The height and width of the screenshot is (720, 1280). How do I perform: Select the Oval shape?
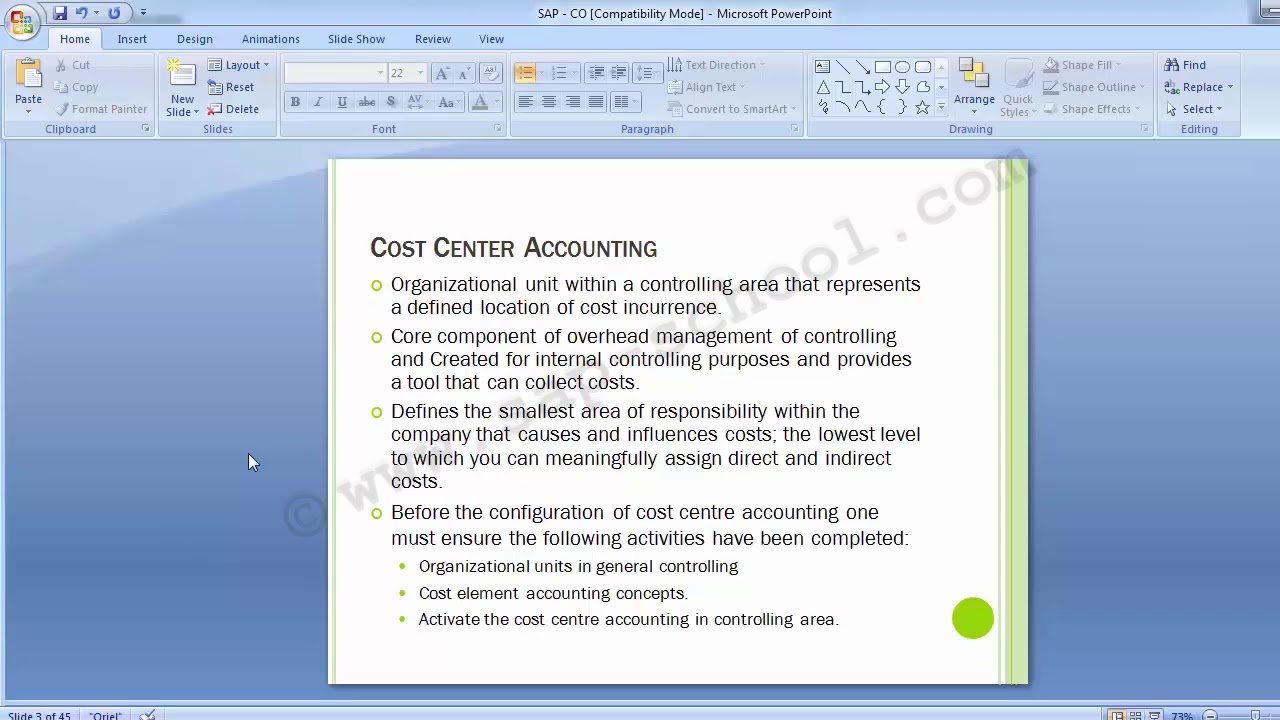click(x=902, y=67)
